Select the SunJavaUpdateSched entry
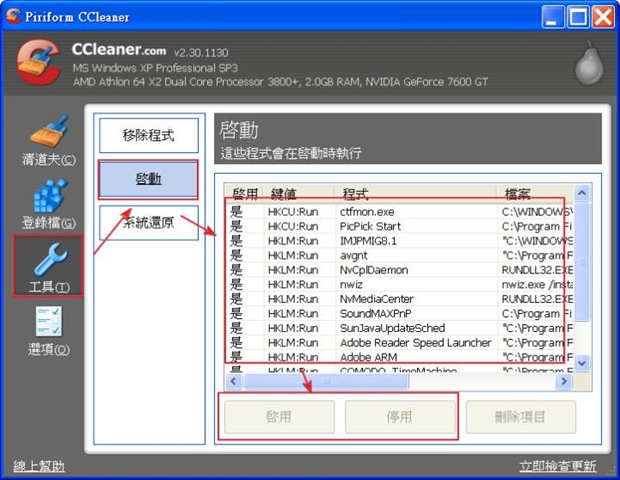620x480 pixels. click(399, 328)
